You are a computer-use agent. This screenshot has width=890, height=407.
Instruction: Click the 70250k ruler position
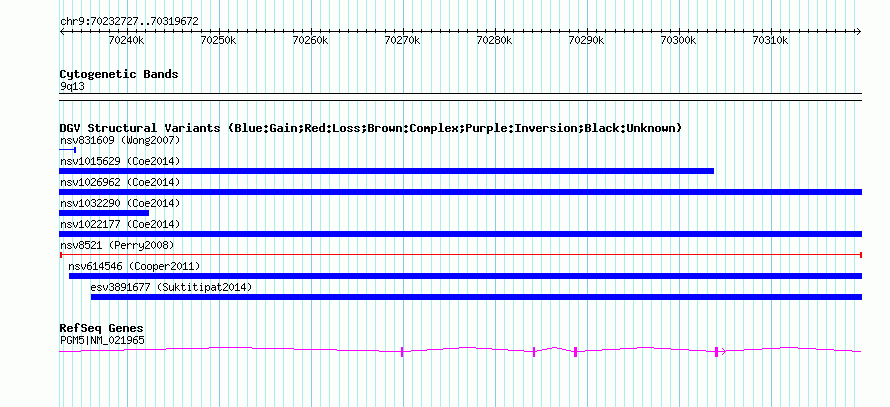coord(219,41)
